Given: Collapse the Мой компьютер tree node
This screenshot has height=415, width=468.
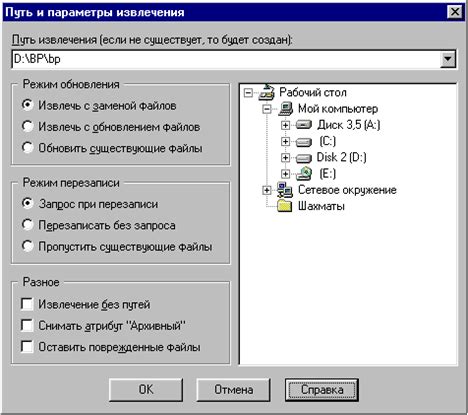Looking at the screenshot, I should click(x=267, y=109).
